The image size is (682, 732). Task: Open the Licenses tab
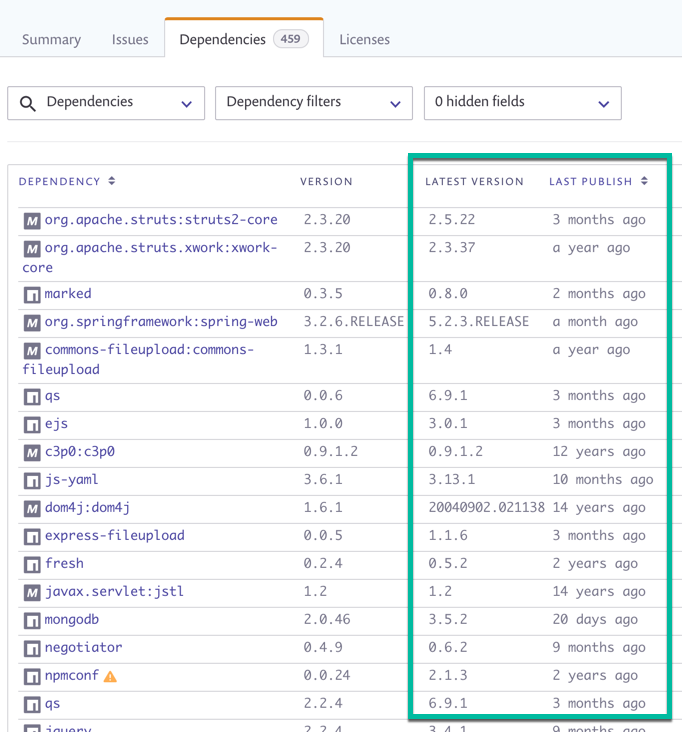(x=365, y=40)
